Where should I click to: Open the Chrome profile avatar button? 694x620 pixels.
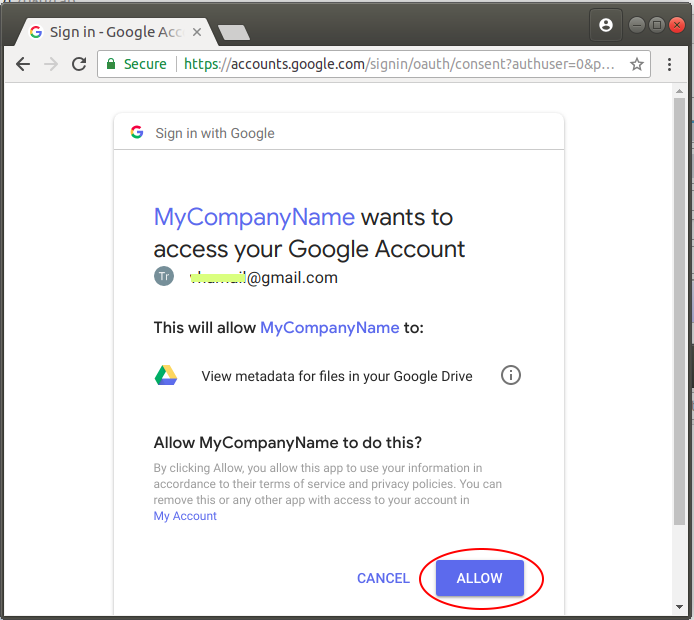605,25
